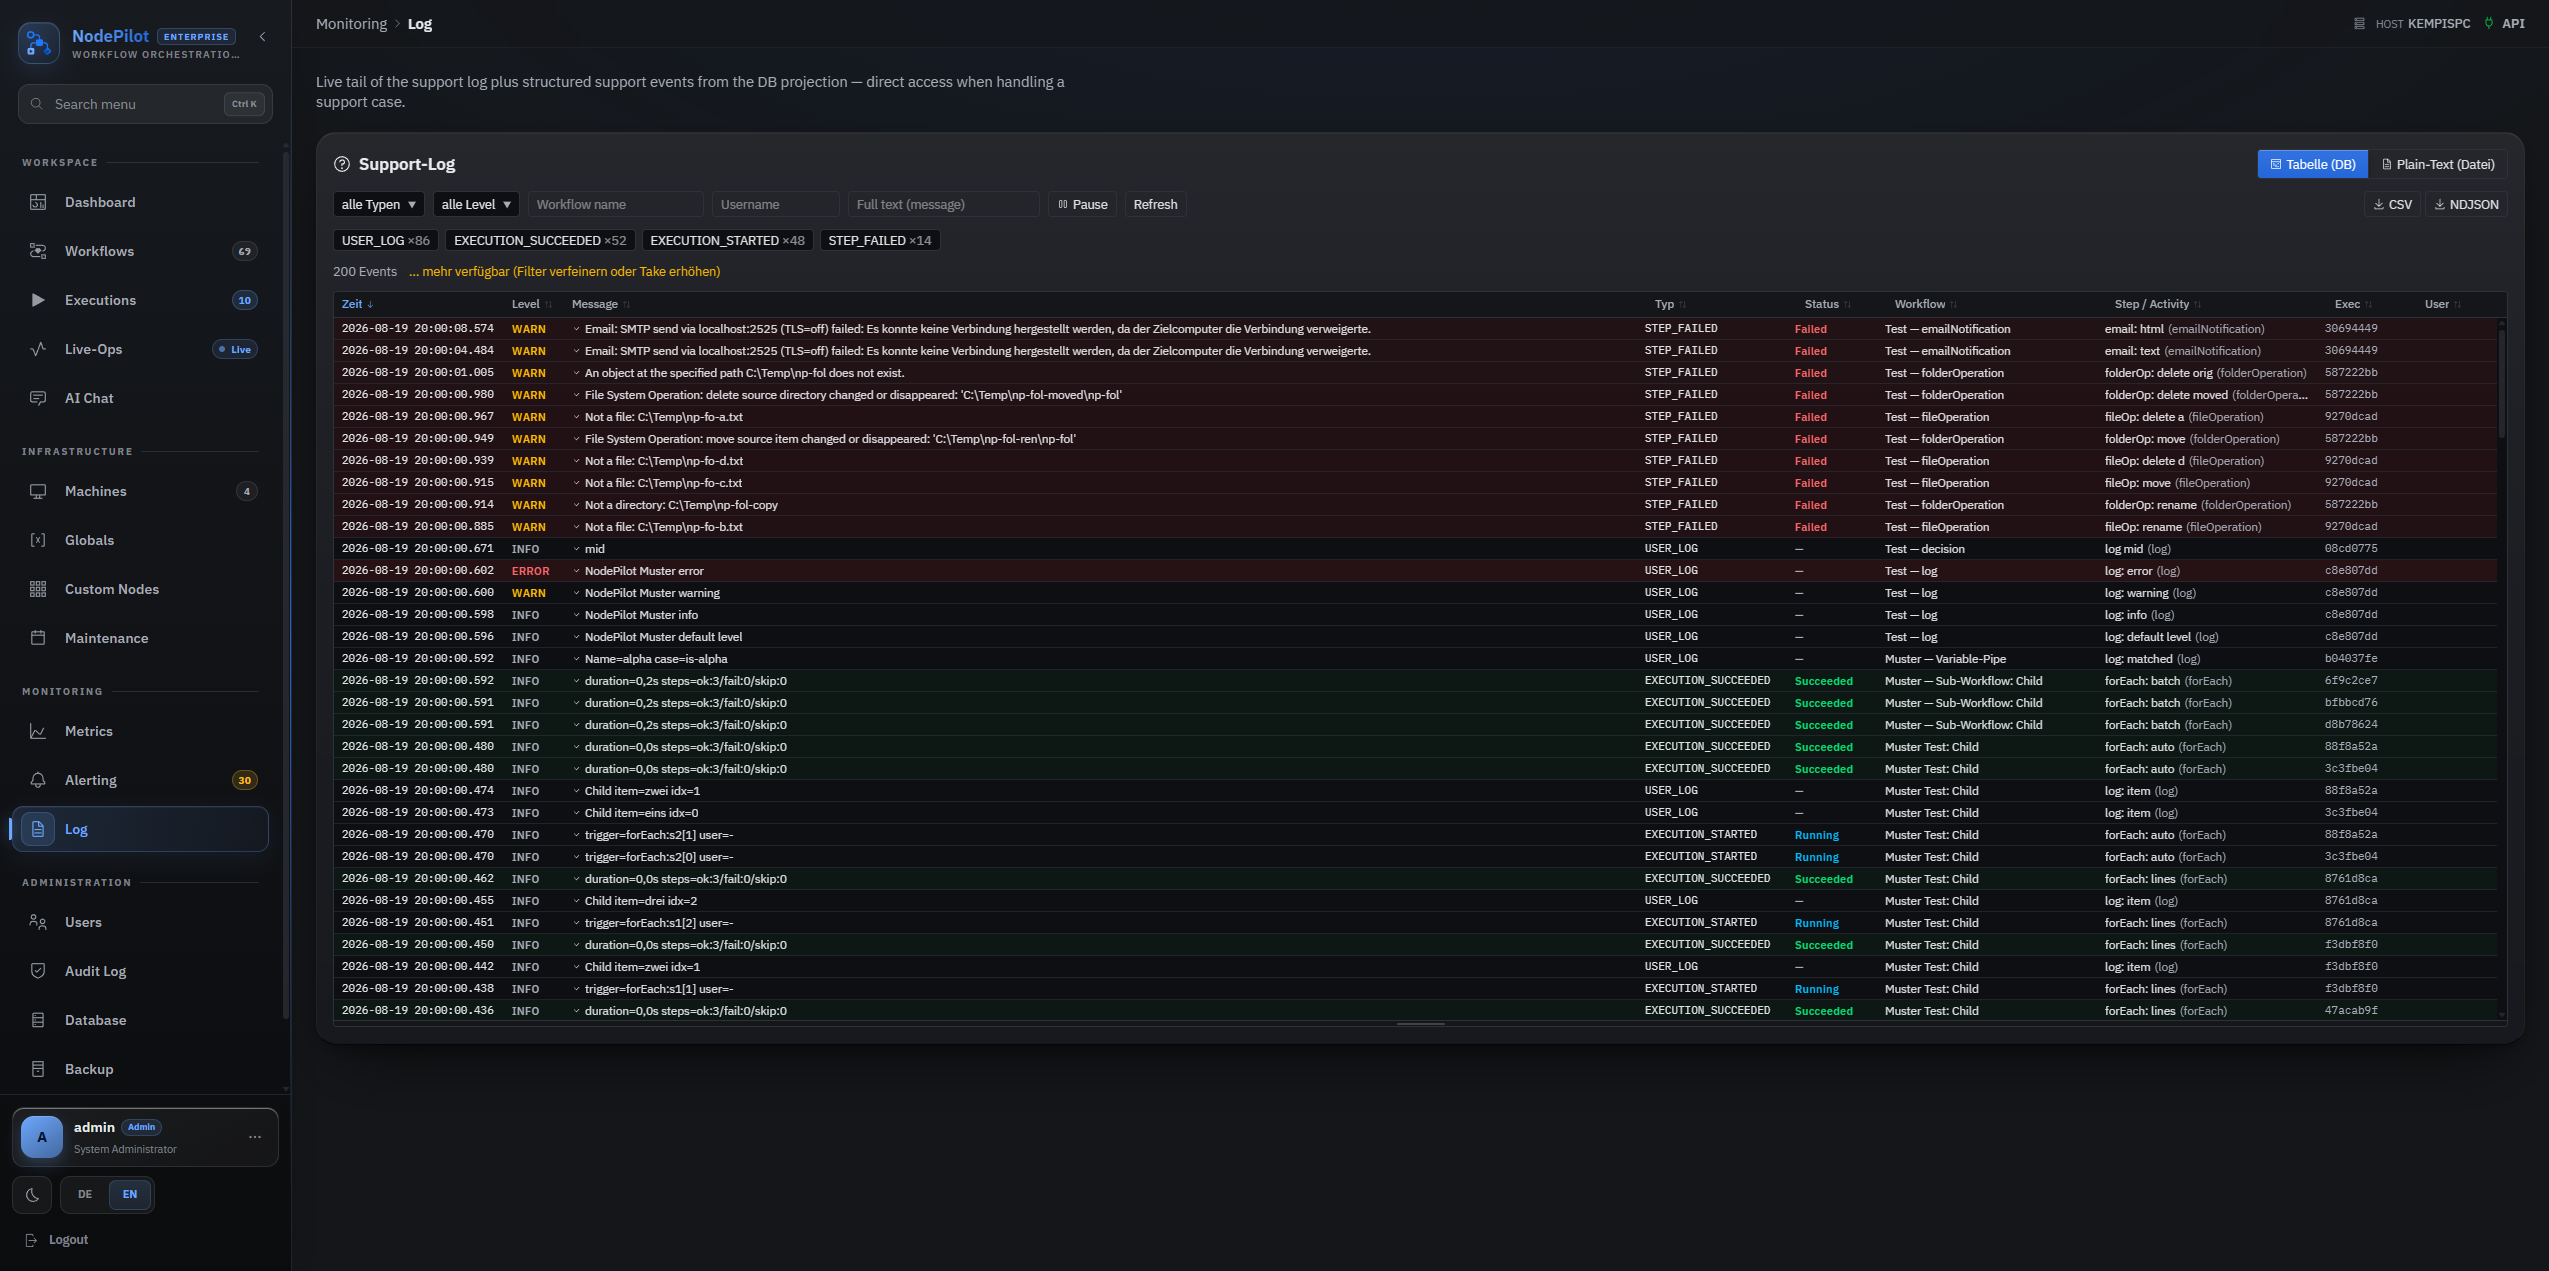Screen dimensions: 2549x1271
Task: Go to Executions in the sidebar
Action: click(x=141, y=300)
